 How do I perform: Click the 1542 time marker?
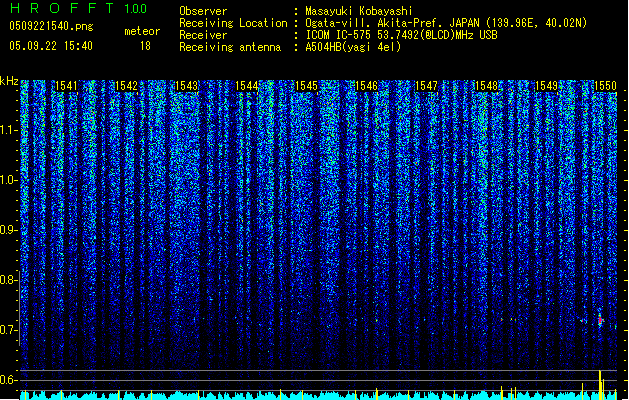[x=126, y=86]
